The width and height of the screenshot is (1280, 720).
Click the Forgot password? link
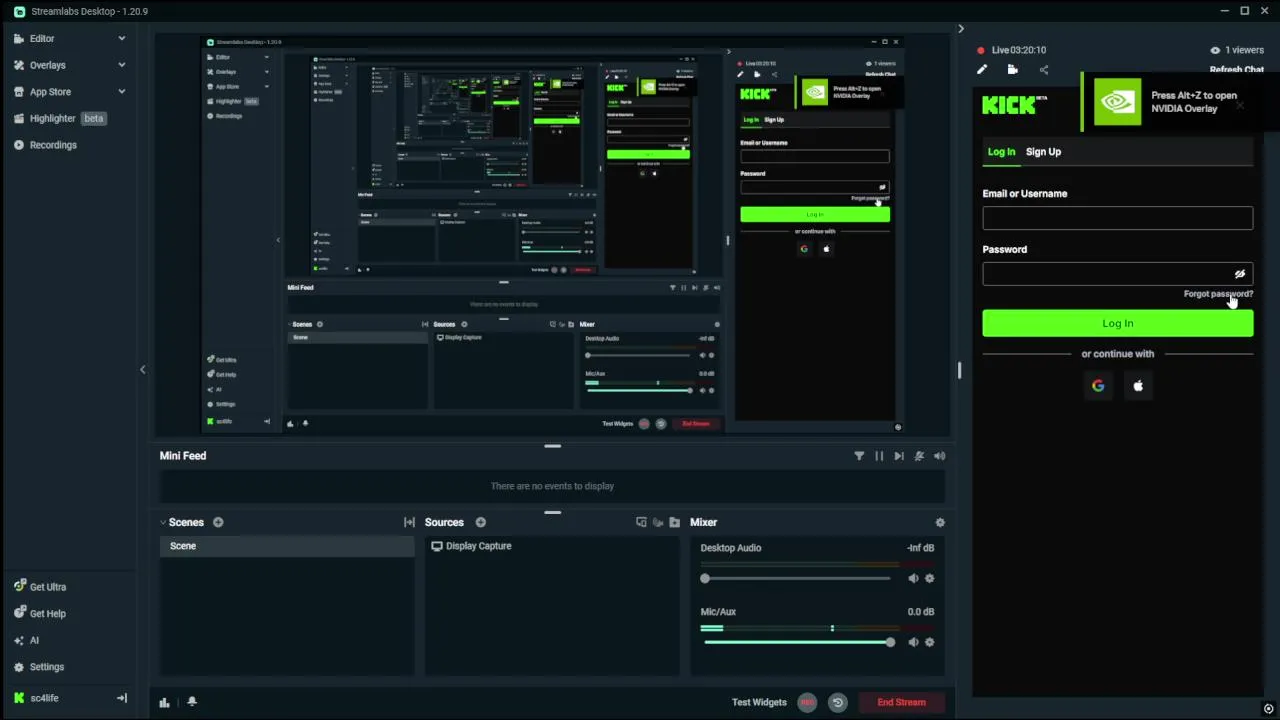1218,294
